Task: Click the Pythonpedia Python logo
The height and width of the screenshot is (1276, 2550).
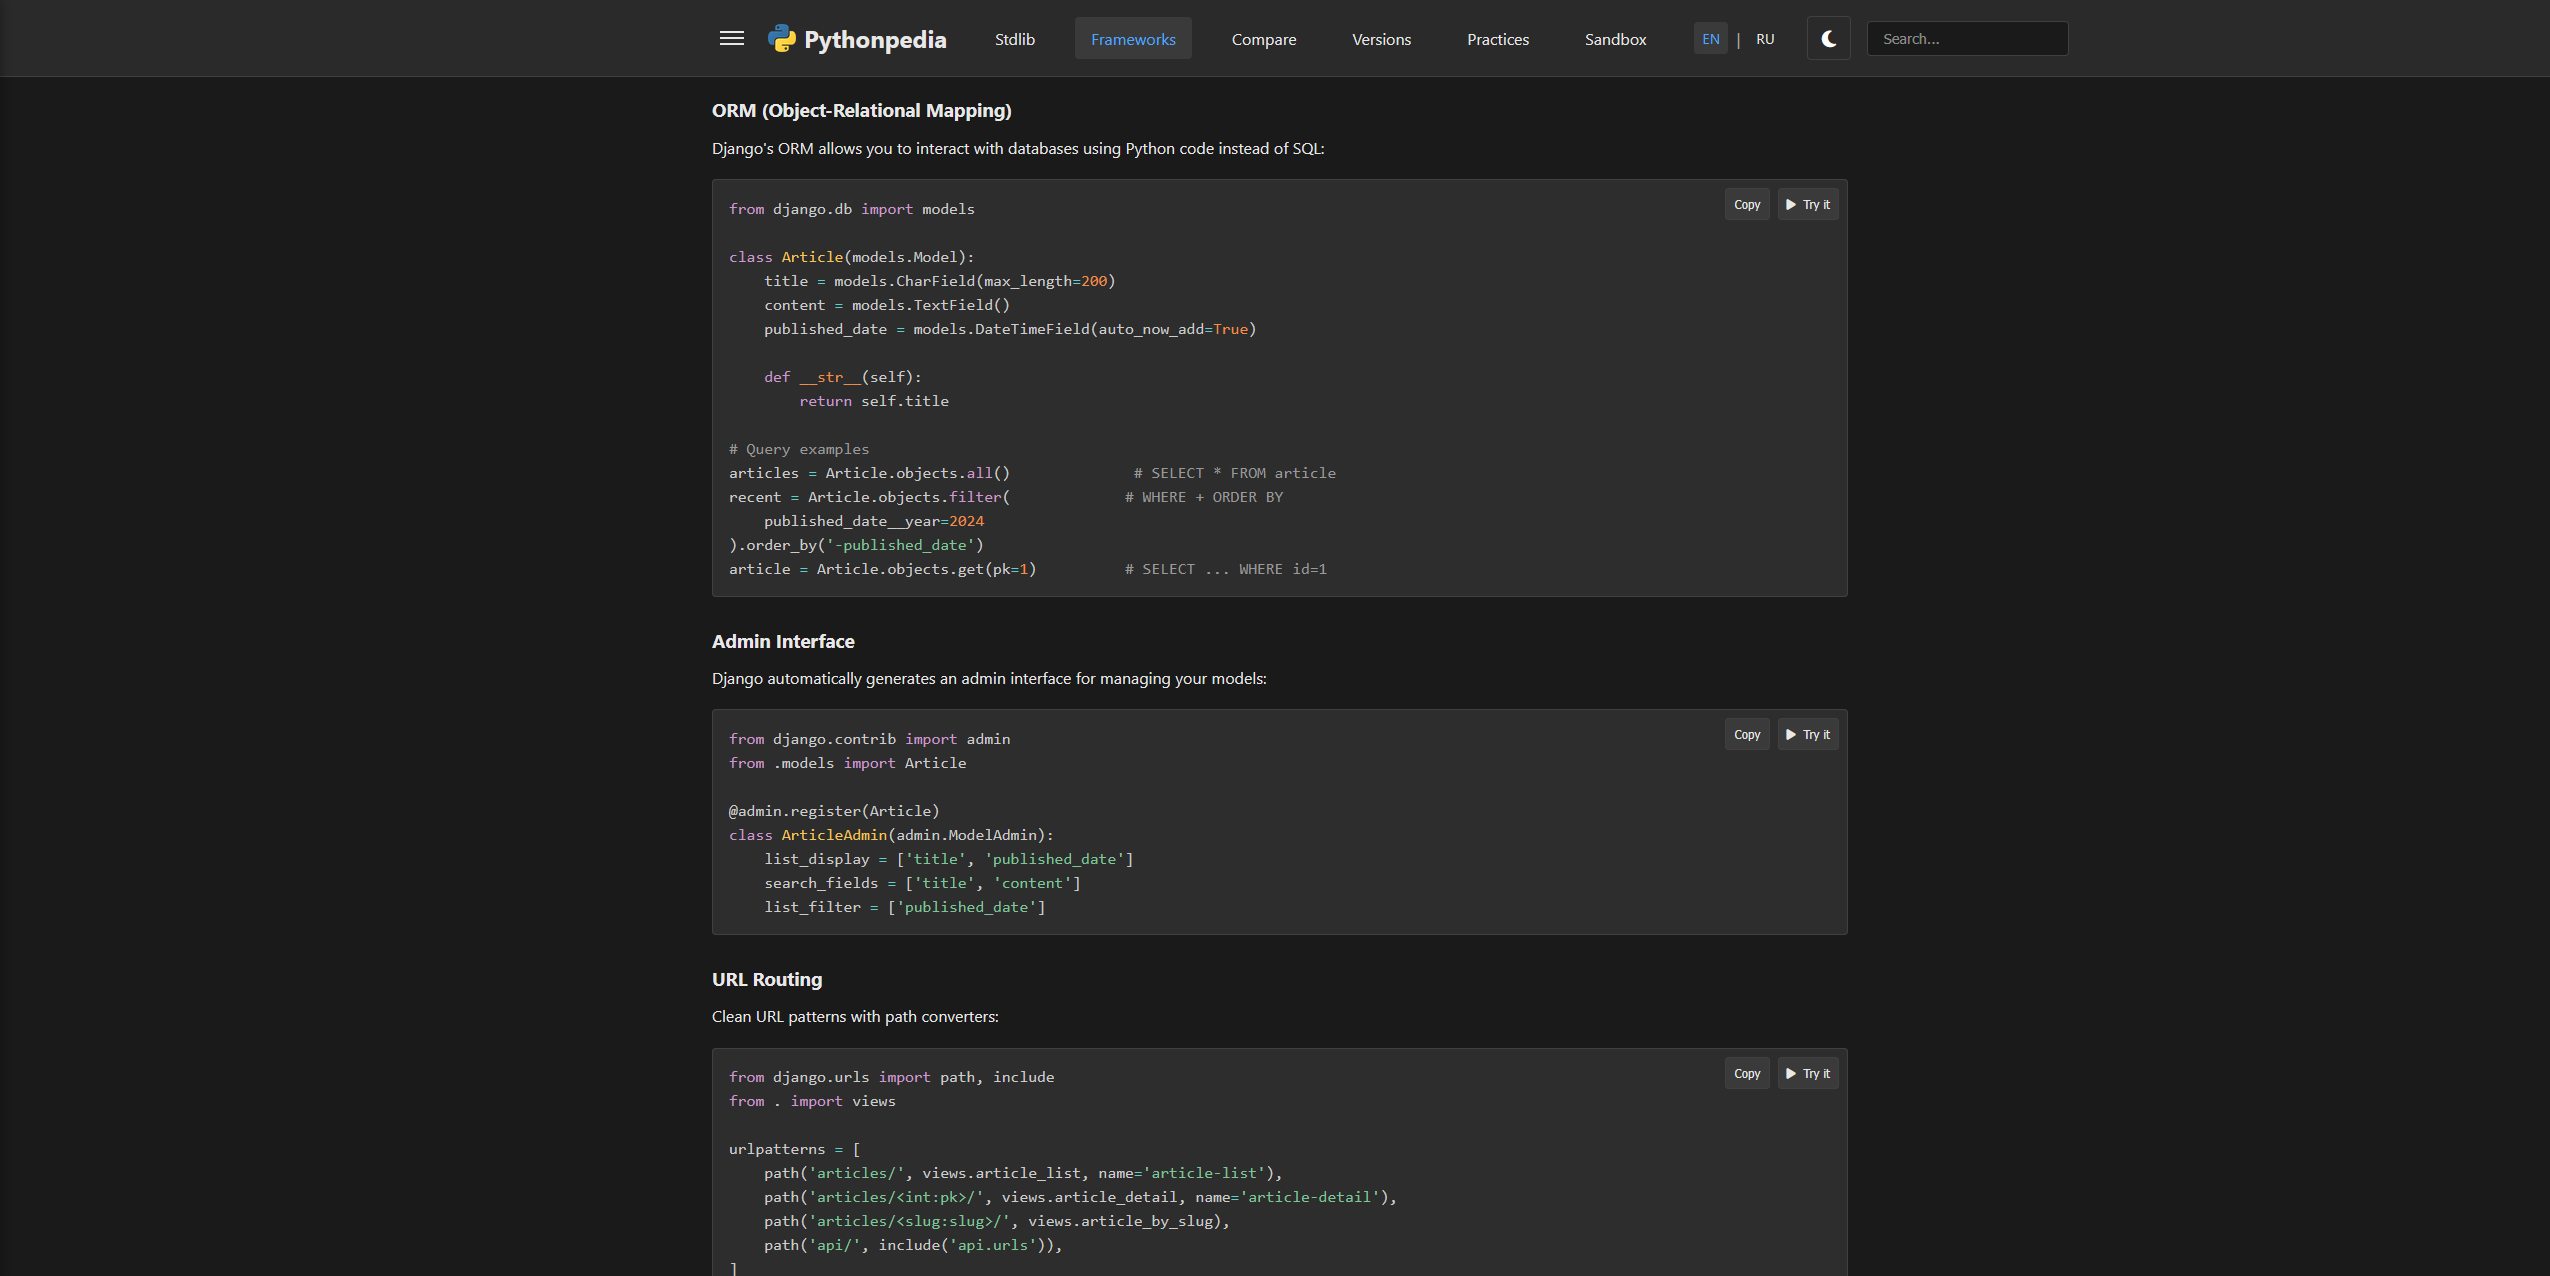Action: (x=782, y=38)
